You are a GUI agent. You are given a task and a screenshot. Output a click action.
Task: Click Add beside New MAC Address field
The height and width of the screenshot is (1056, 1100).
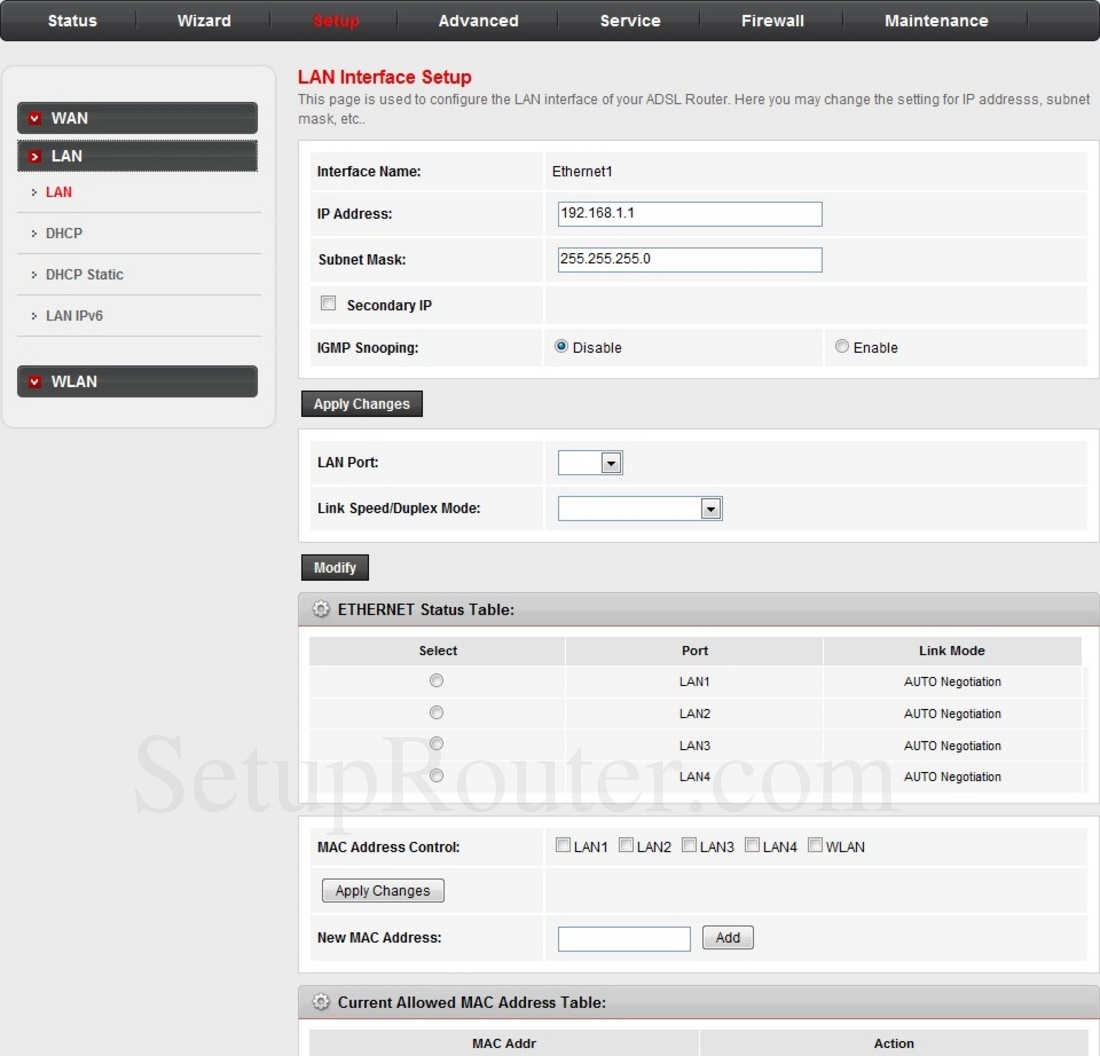tap(727, 937)
